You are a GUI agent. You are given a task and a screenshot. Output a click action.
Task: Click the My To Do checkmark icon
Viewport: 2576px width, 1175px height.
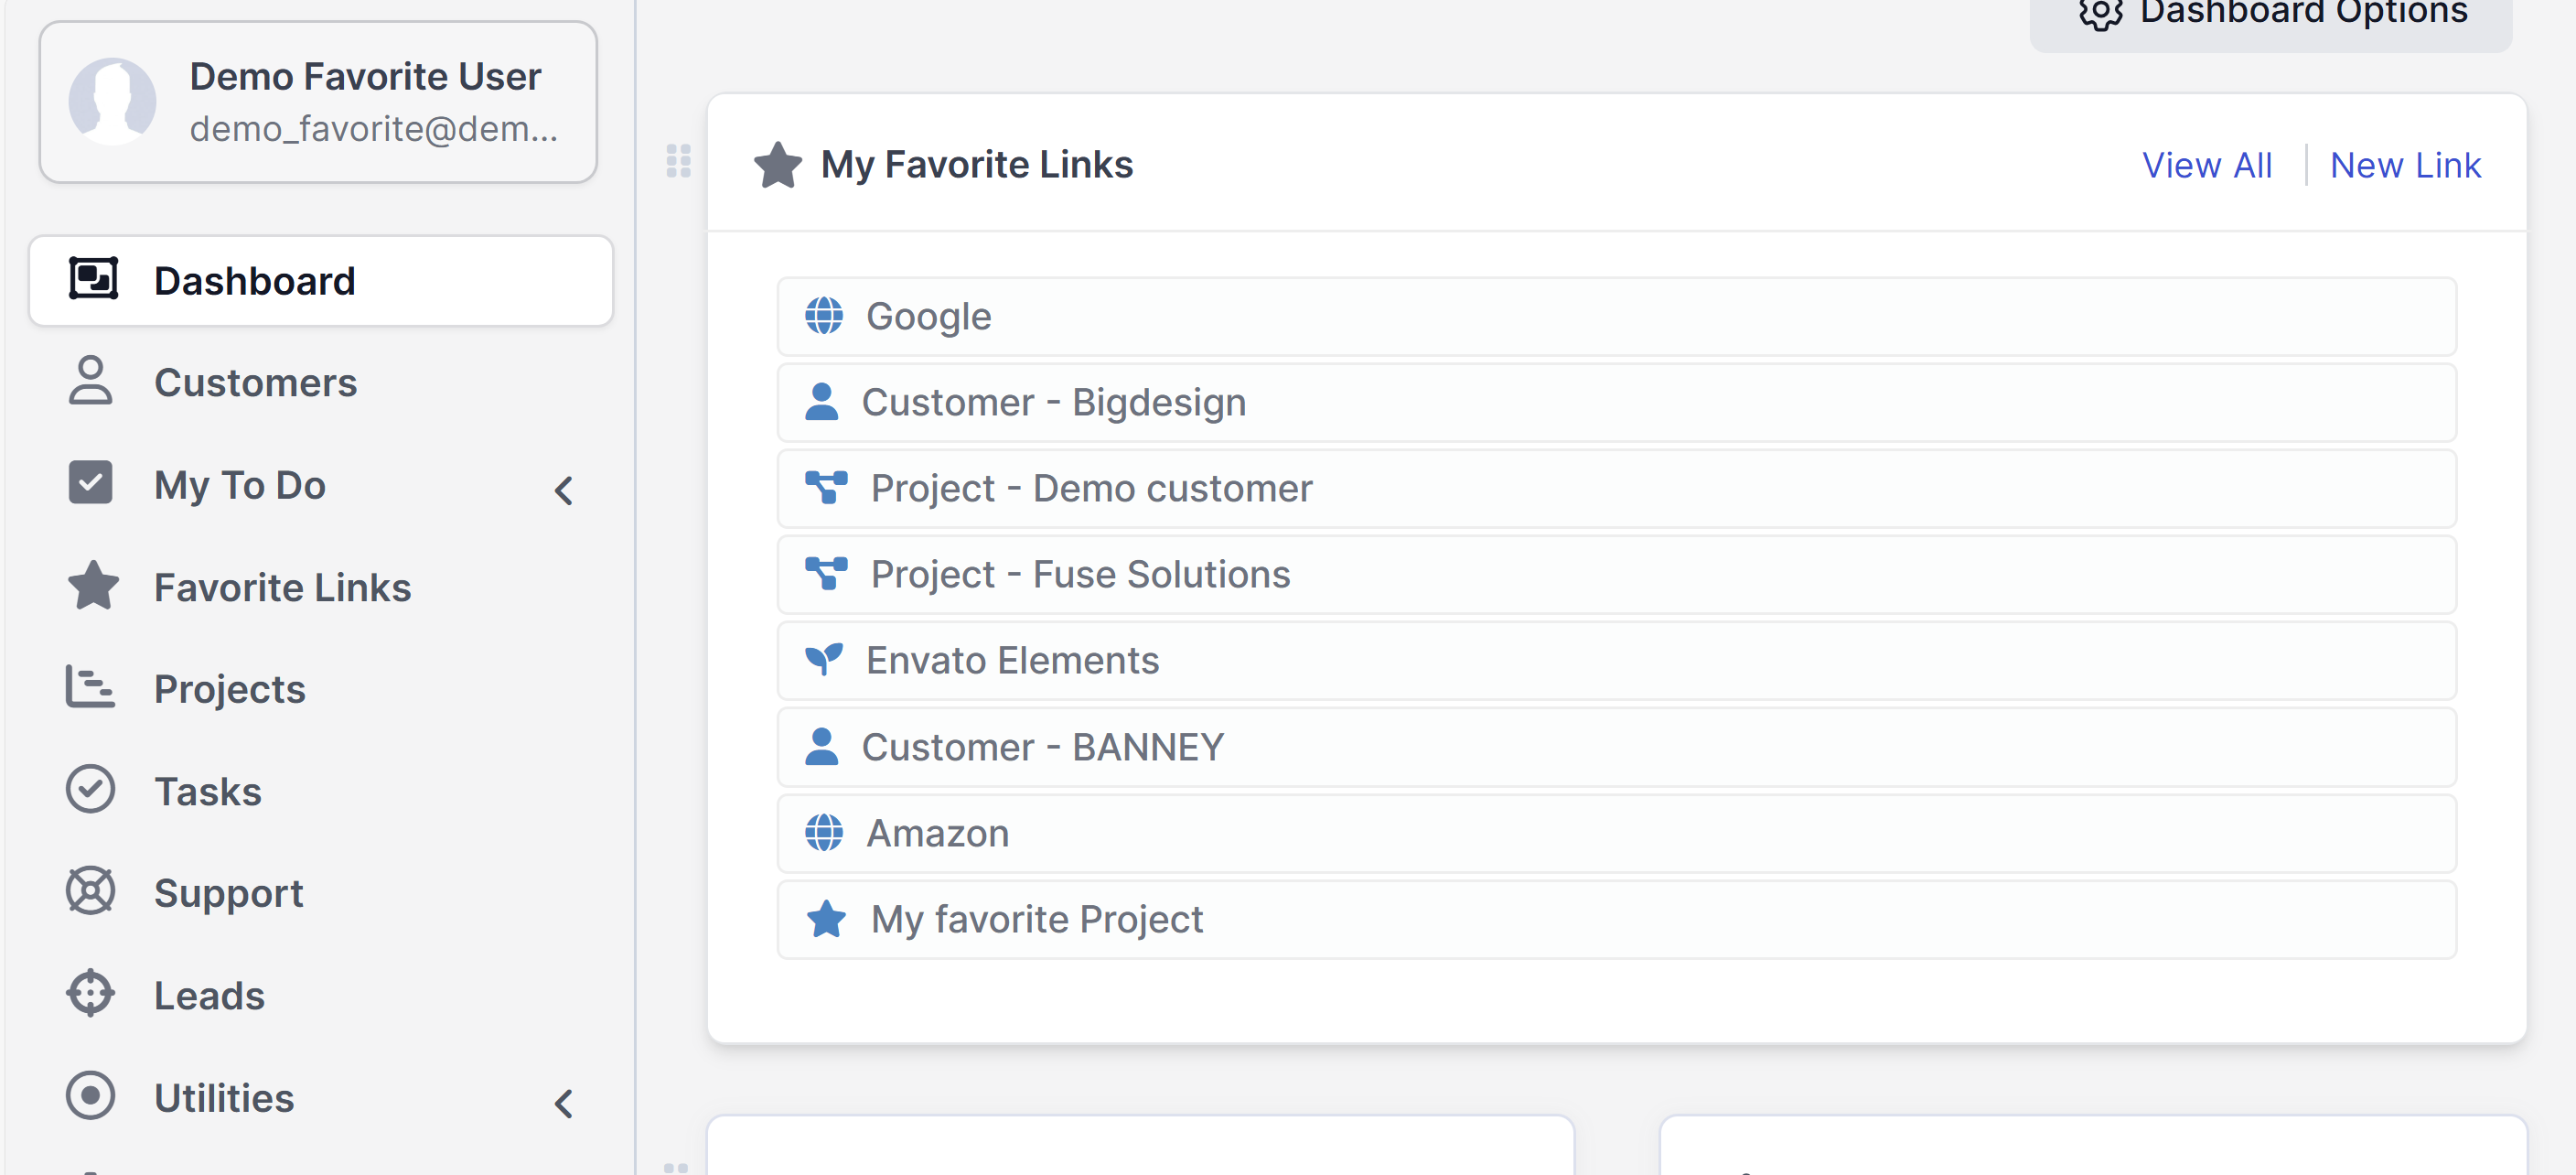pyautogui.click(x=90, y=483)
